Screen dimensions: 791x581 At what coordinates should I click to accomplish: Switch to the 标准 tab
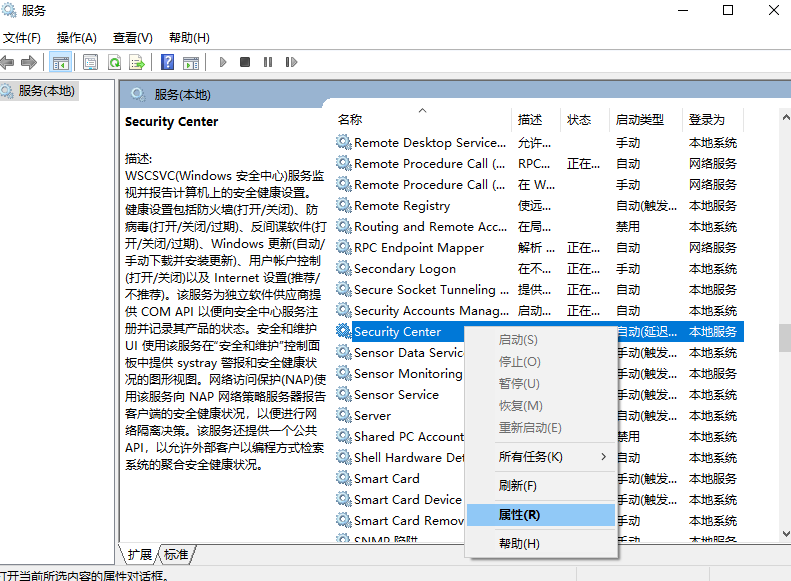click(x=176, y=554)
